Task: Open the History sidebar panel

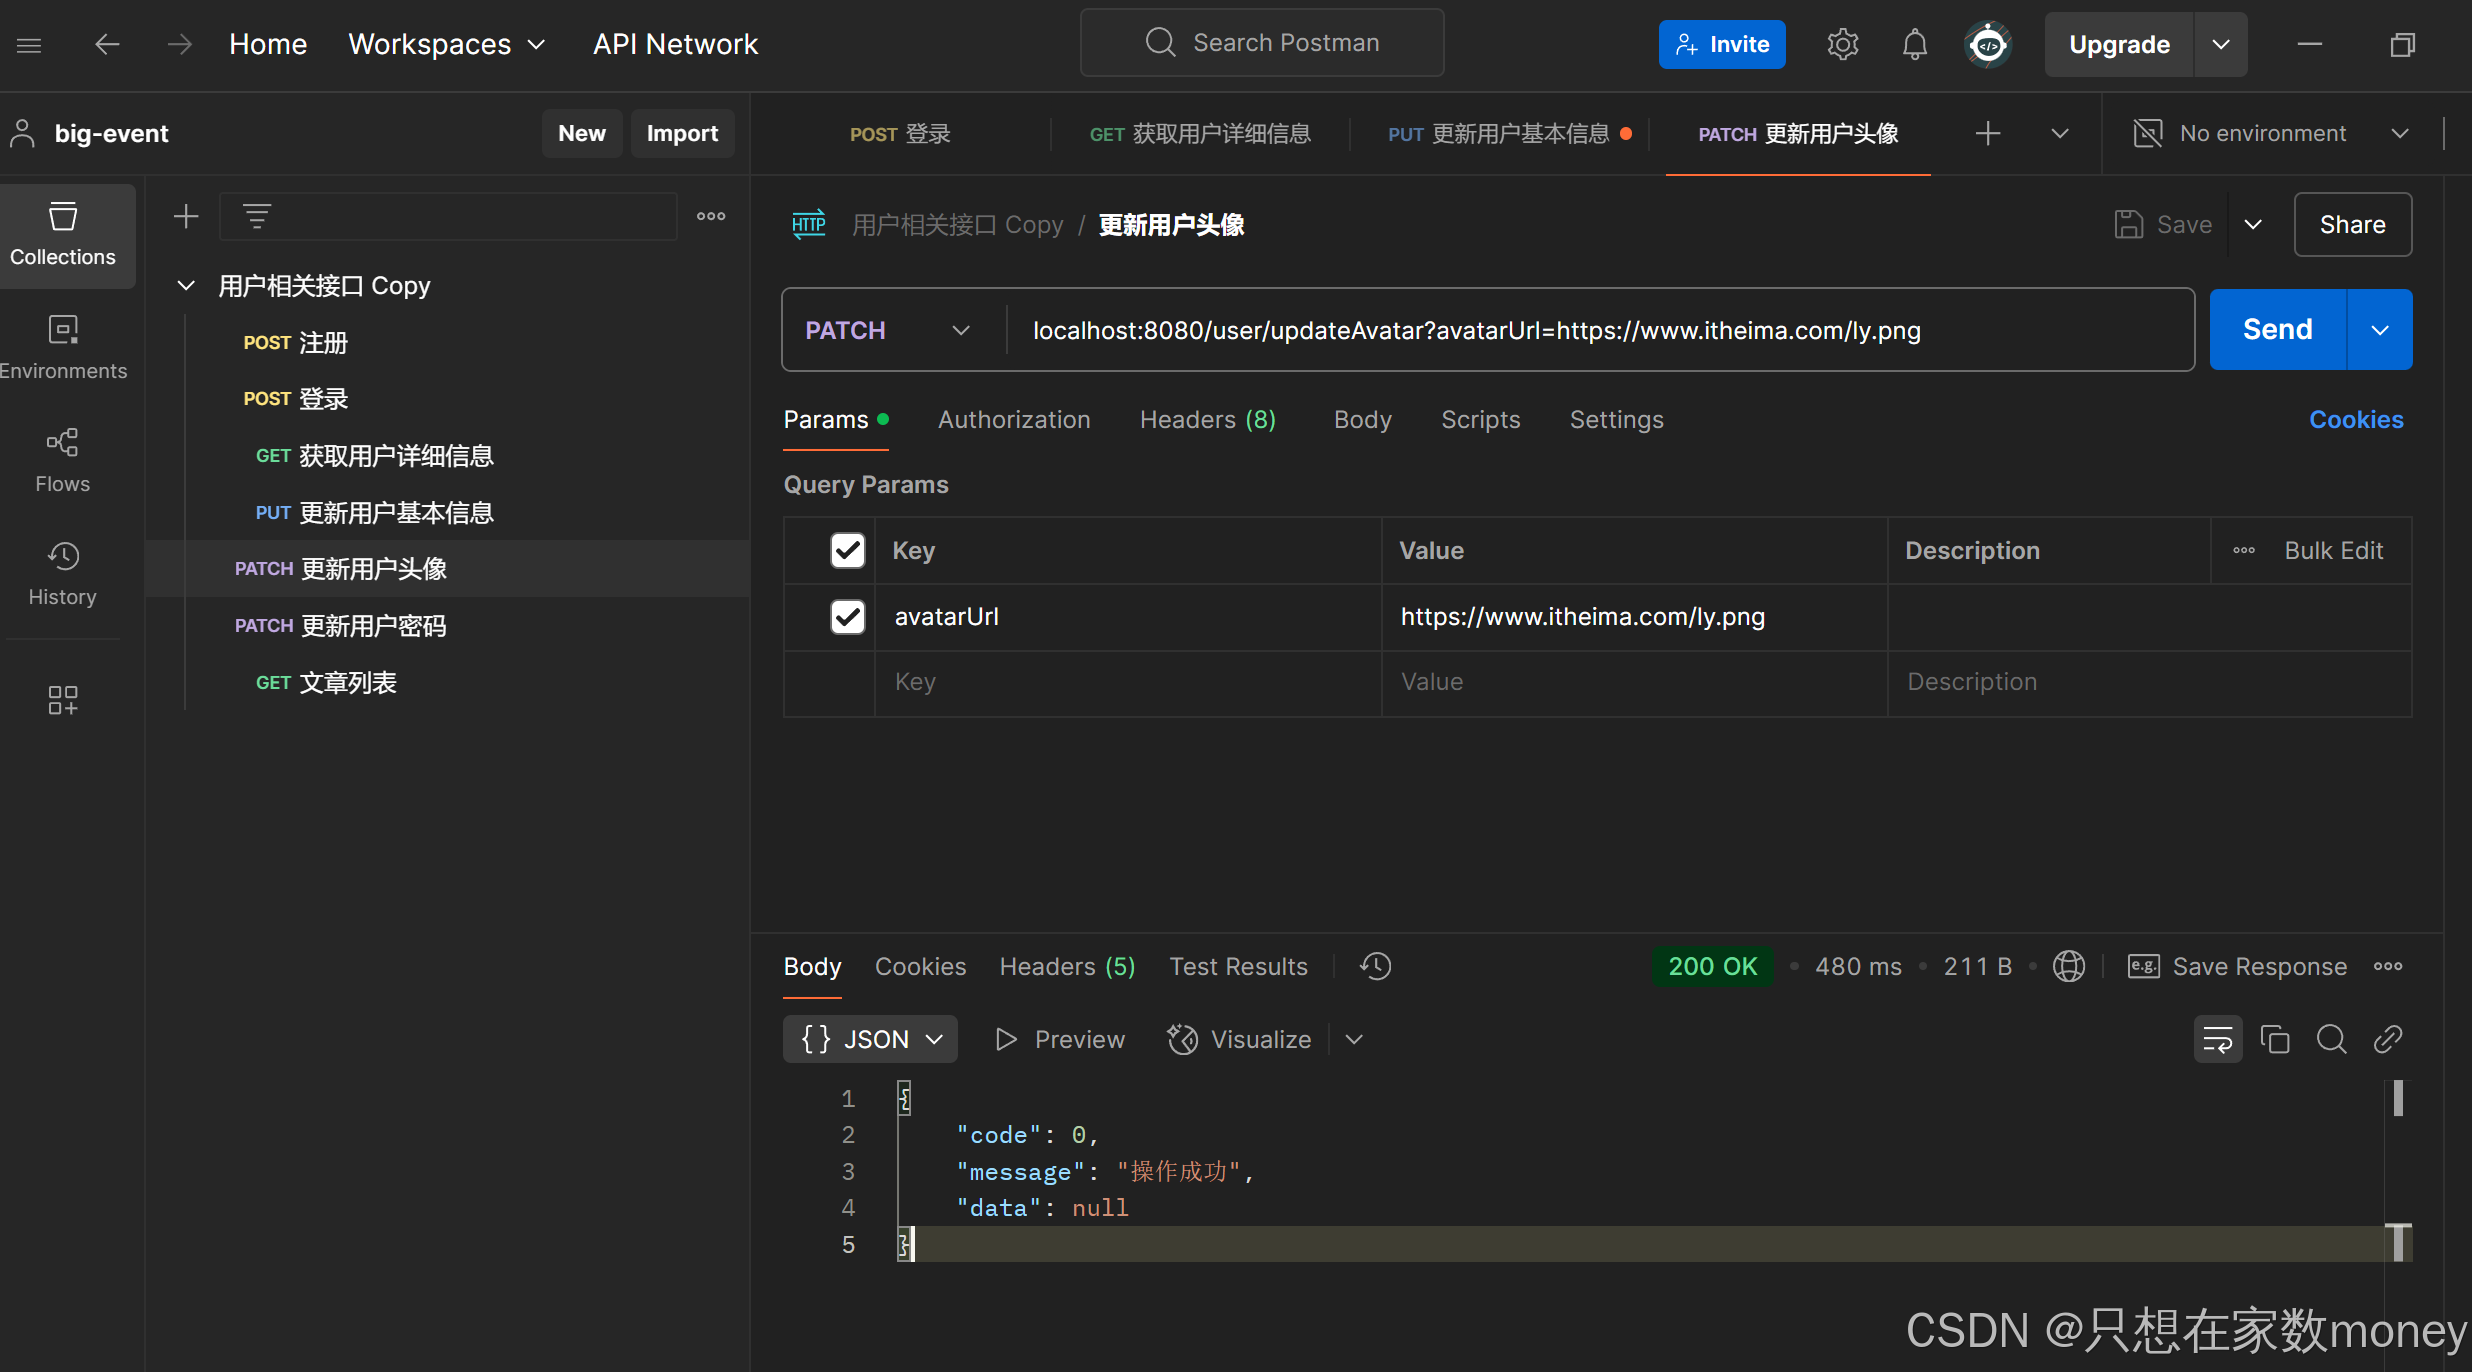Action: (63, 574)
